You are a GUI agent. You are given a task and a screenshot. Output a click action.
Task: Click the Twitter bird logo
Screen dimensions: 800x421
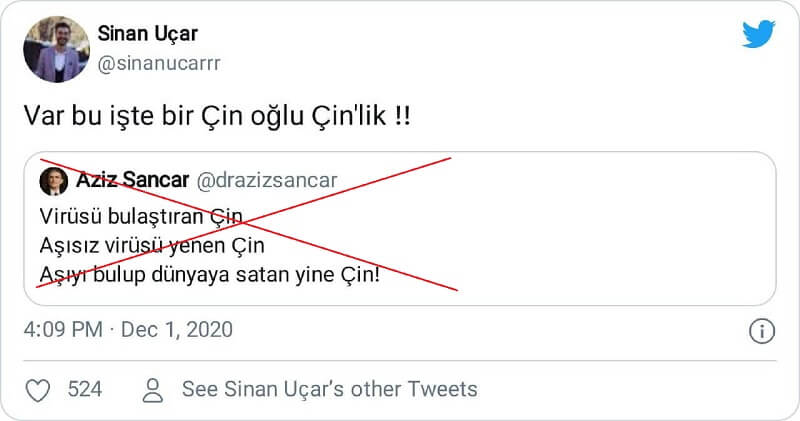pos(759,35)
